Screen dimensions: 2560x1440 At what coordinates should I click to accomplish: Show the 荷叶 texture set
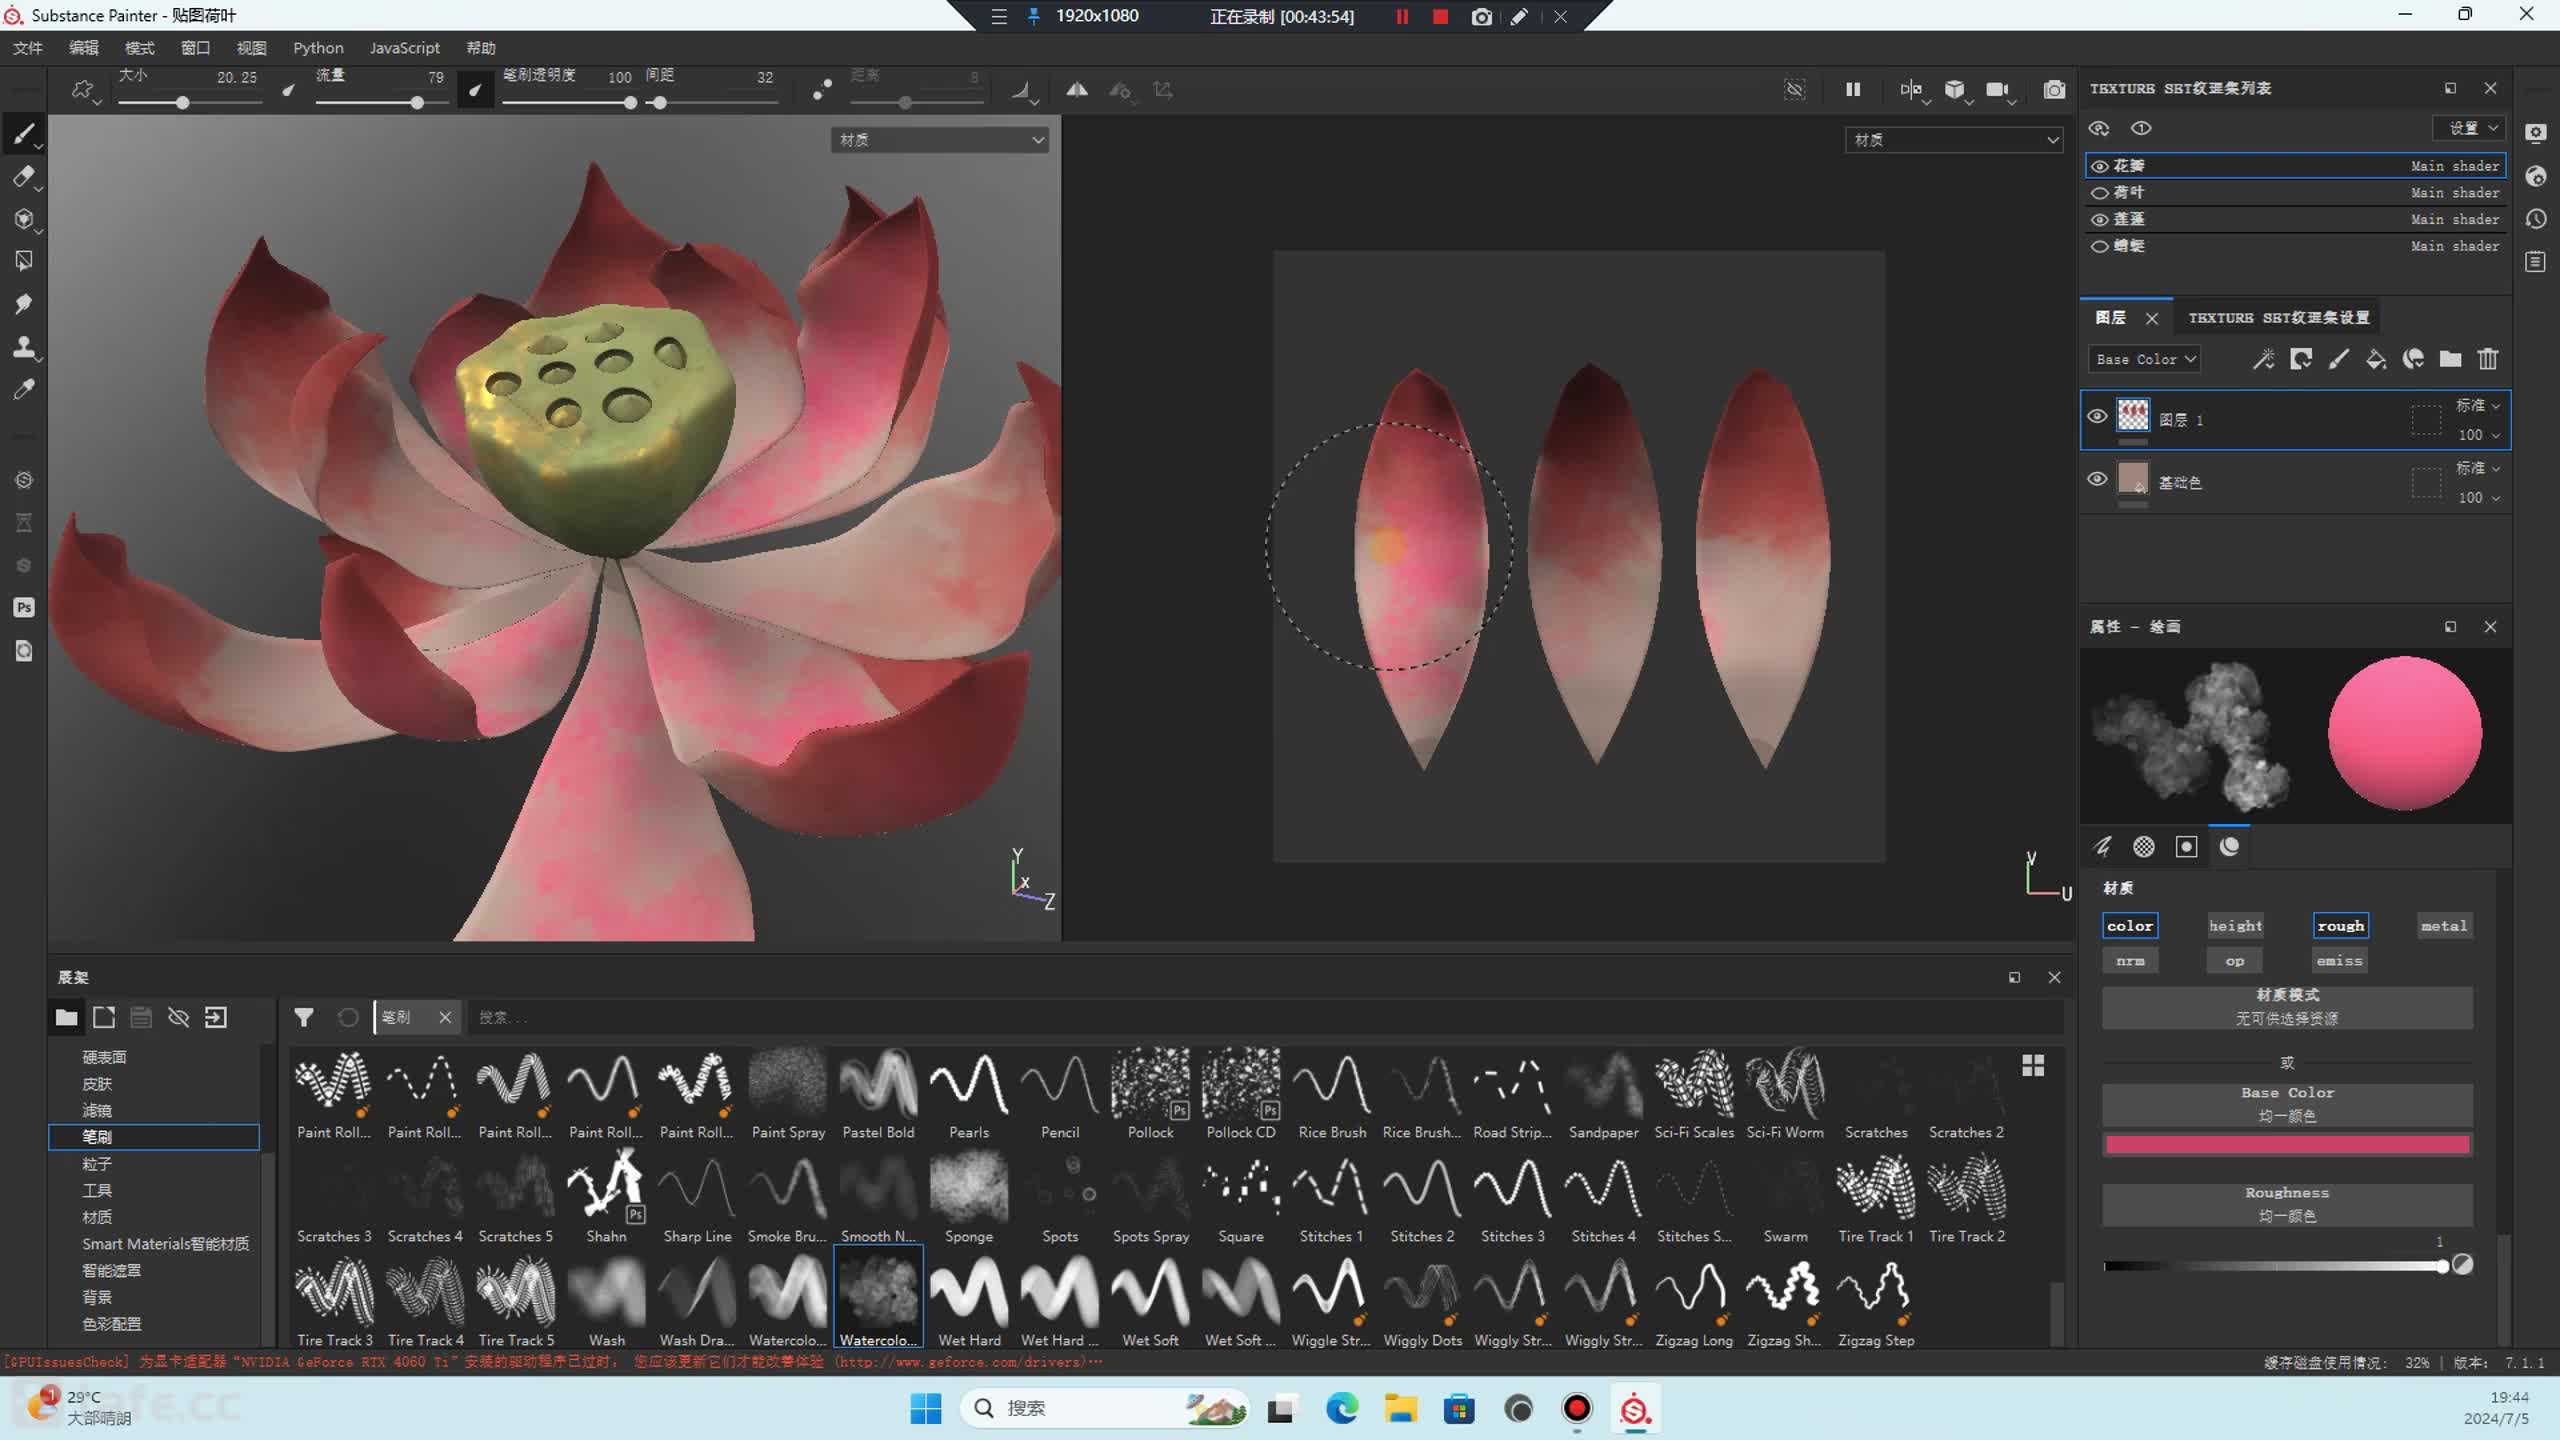click(x=2100, y=193)
